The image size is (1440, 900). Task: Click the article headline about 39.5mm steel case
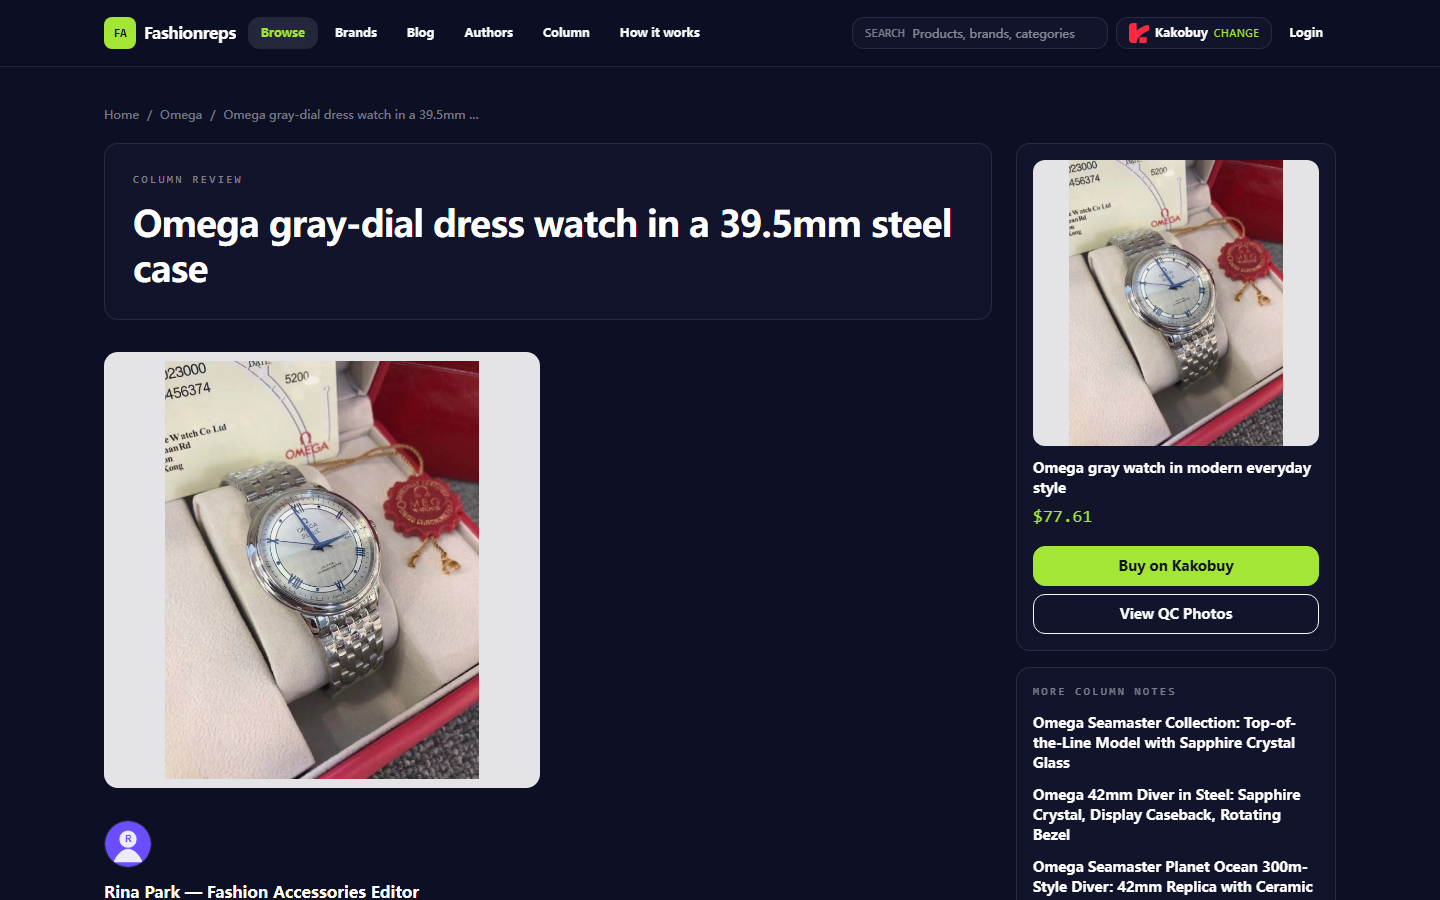pyautogui.click(x=542, y=246)
